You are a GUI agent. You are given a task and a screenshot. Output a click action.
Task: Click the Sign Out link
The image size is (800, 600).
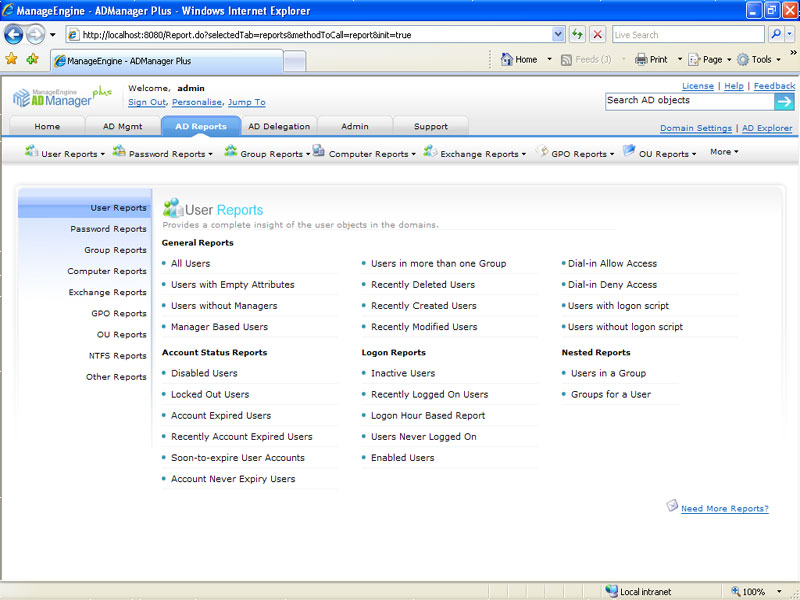pos(147,102)
